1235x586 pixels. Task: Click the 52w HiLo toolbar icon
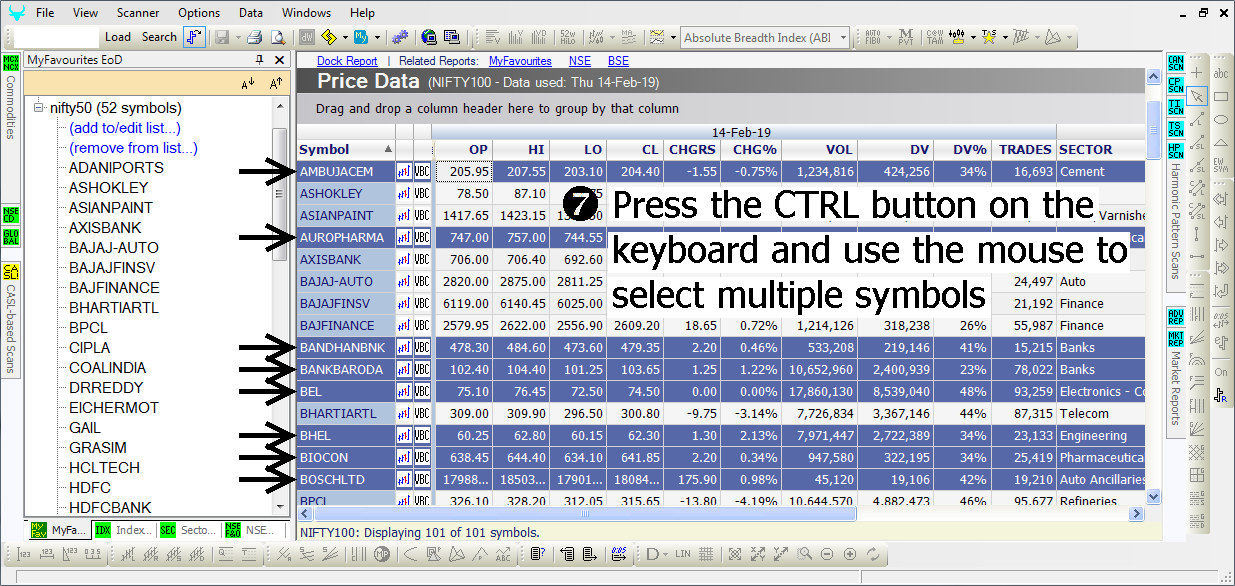tap(567, 37)
